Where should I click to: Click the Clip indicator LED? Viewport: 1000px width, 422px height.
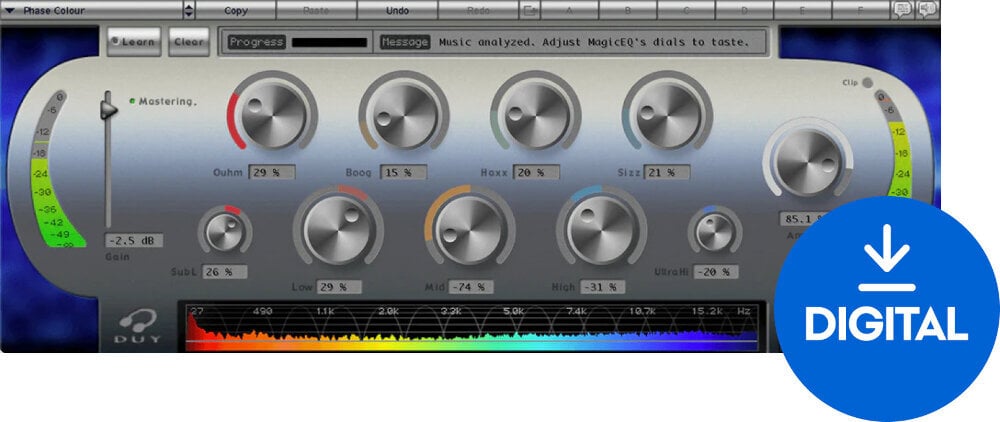[867, 83]
